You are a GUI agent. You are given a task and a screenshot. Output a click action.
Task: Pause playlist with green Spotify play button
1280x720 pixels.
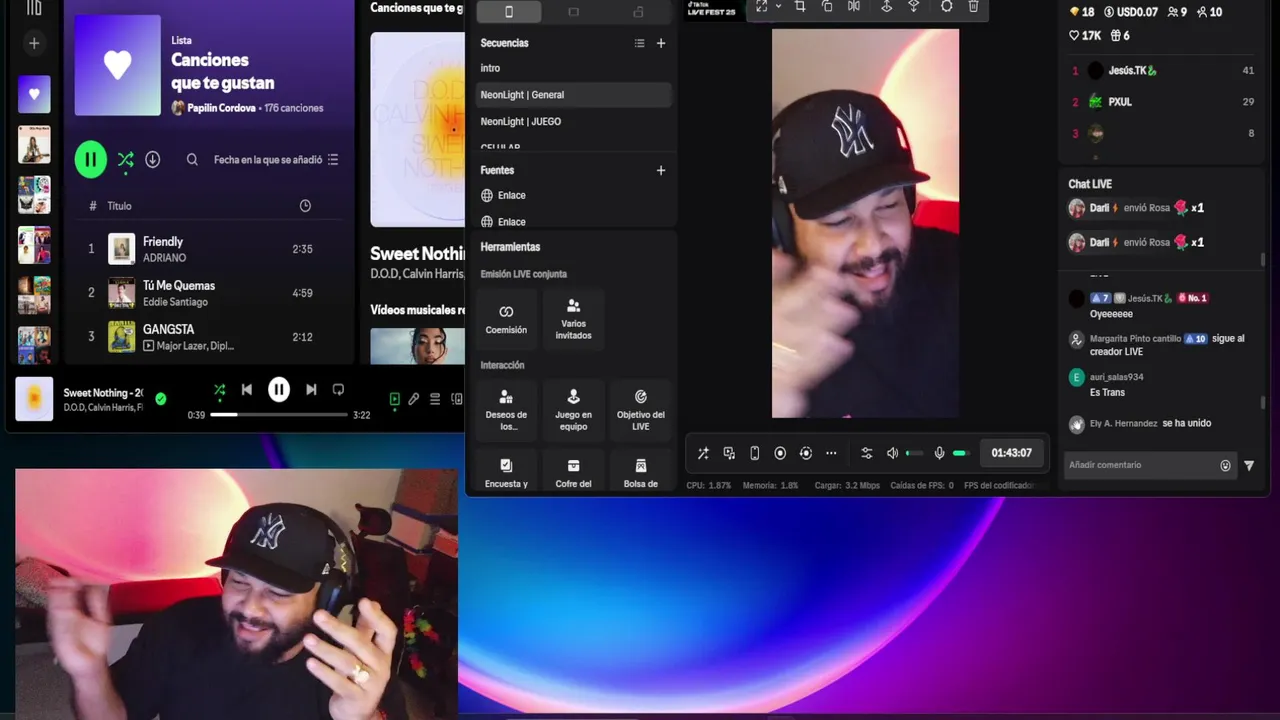(90, 159)
